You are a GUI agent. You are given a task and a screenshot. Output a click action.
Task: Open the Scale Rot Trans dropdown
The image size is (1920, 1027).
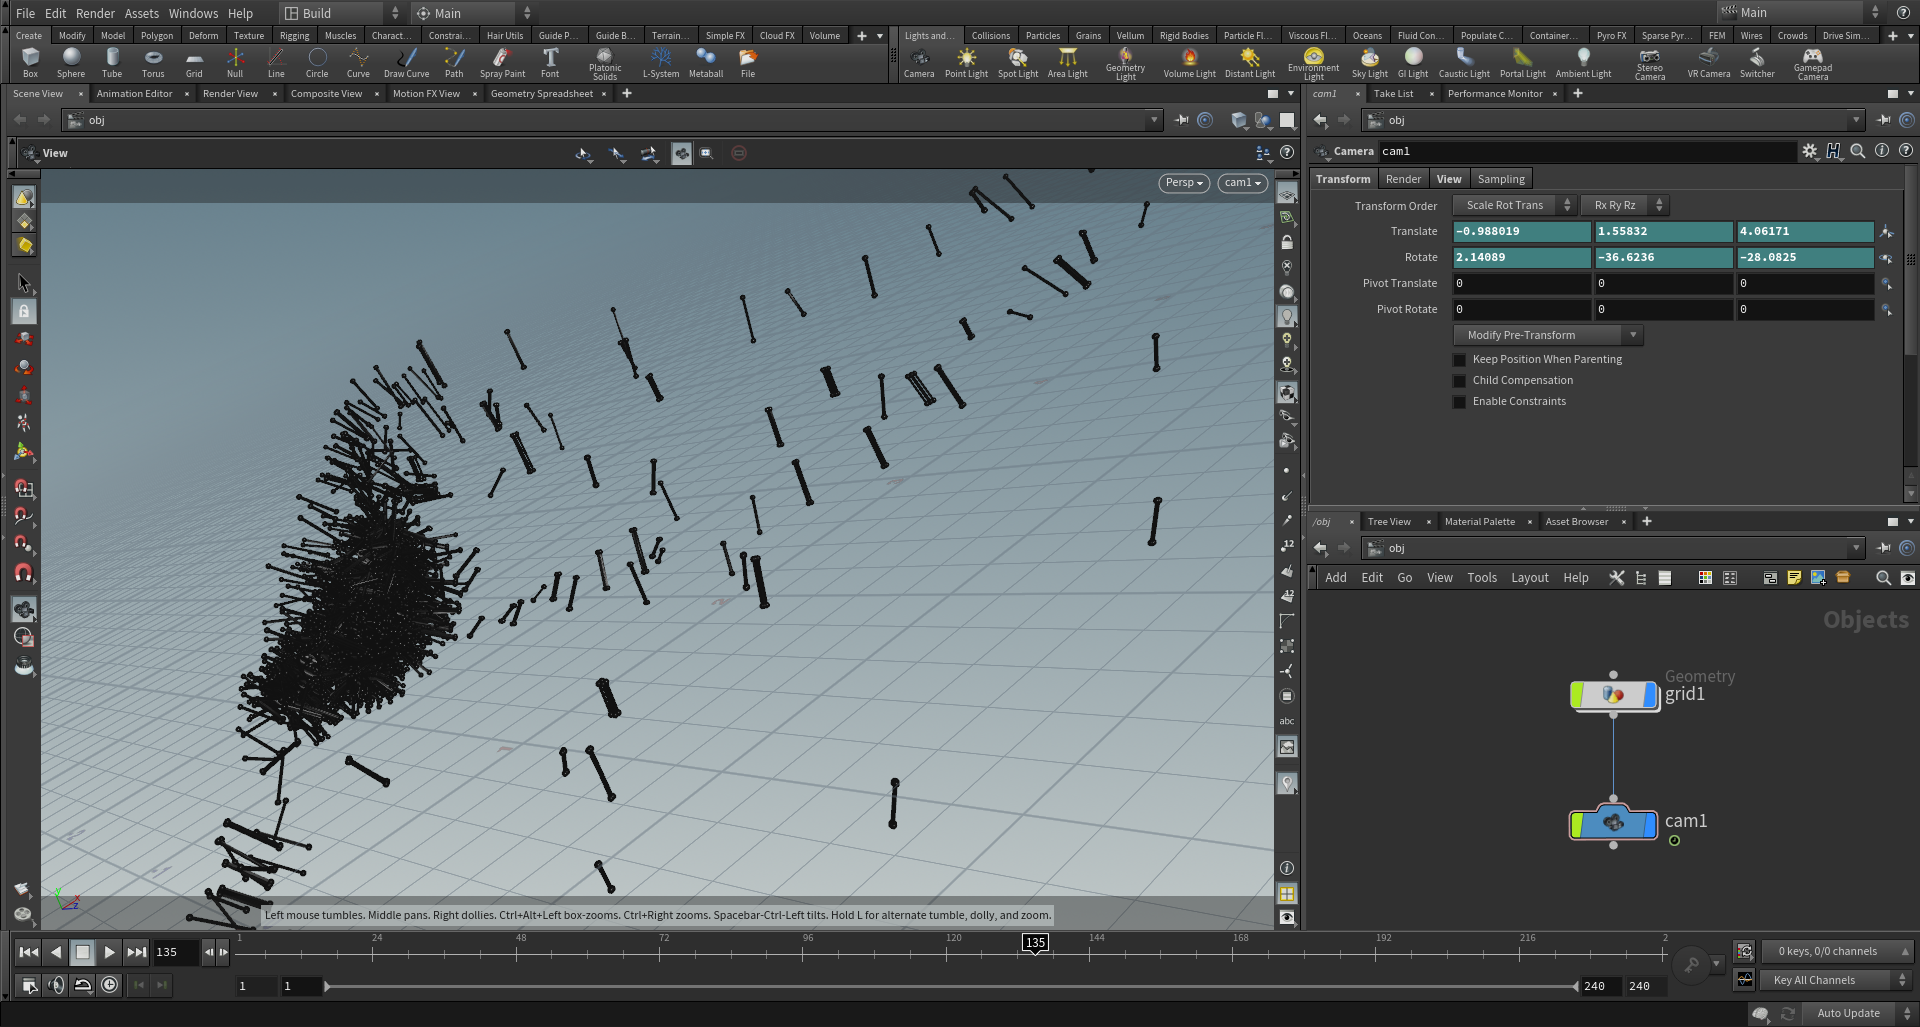point(1514,205)
